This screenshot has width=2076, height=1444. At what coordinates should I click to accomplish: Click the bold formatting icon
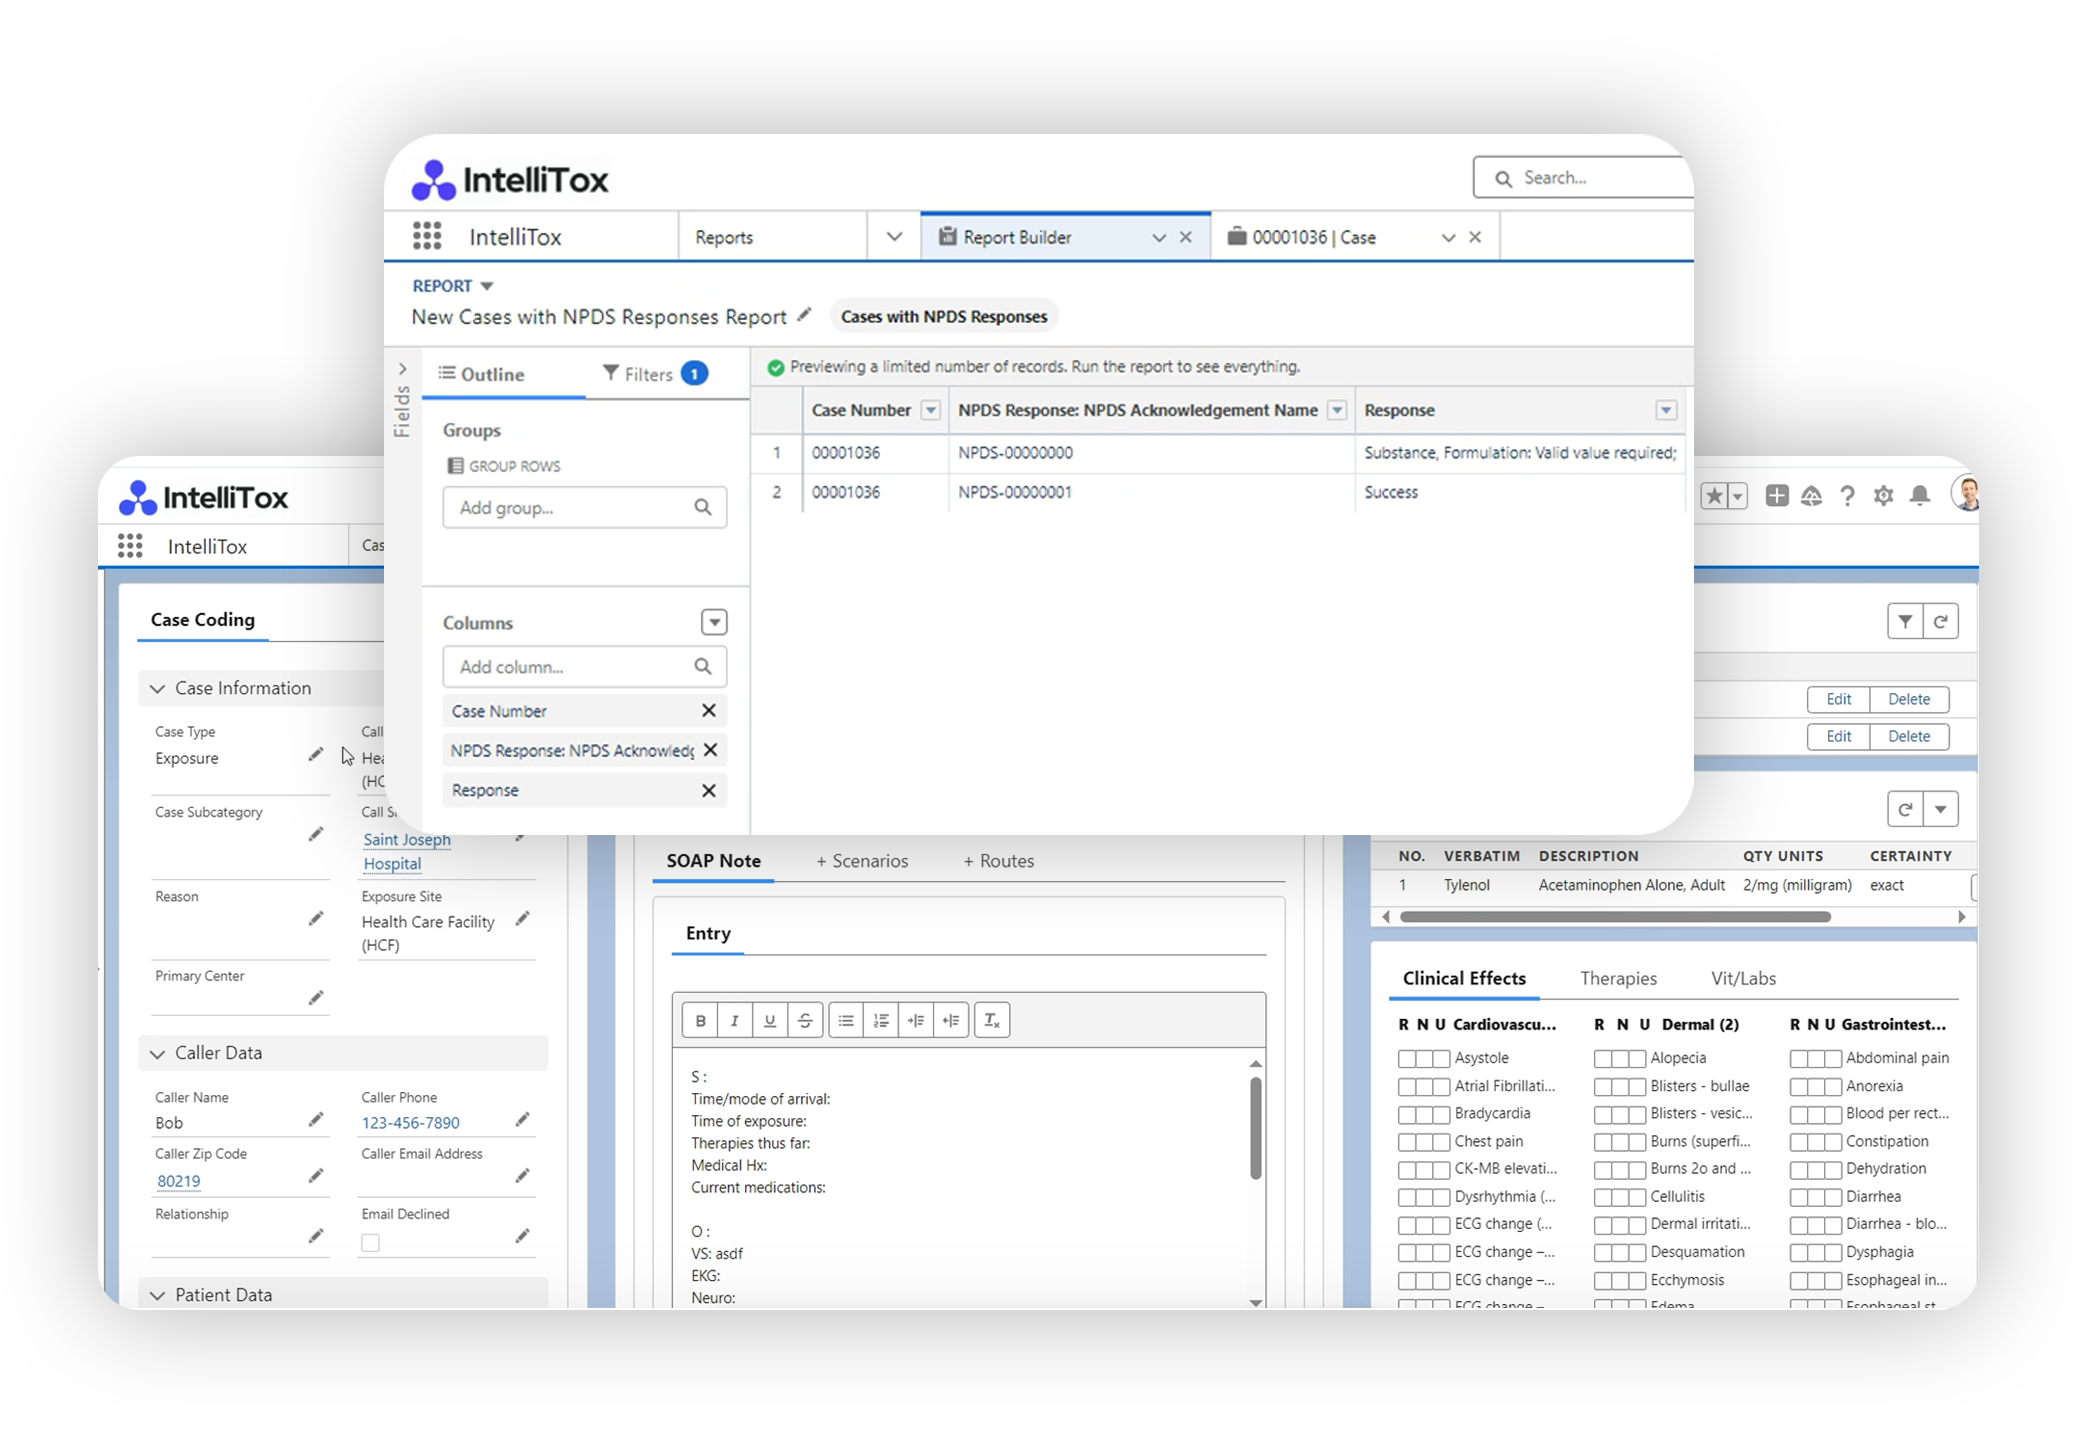click(x=700, y=1020)
